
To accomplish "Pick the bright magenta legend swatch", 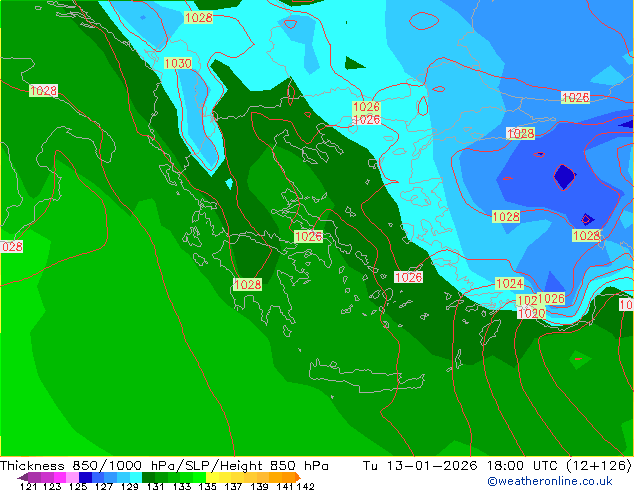I will pyautogui.click(x=60, y=477).
